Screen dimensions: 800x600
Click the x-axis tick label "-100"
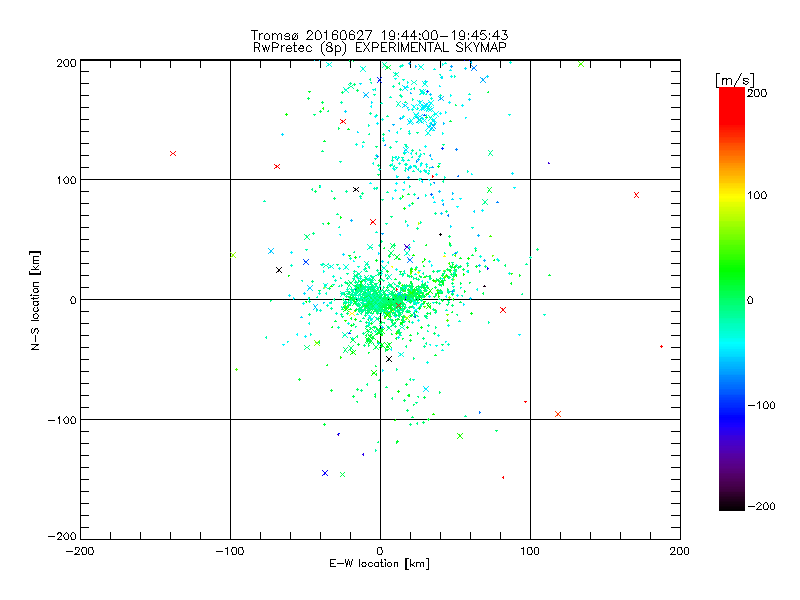click(230, 551)
